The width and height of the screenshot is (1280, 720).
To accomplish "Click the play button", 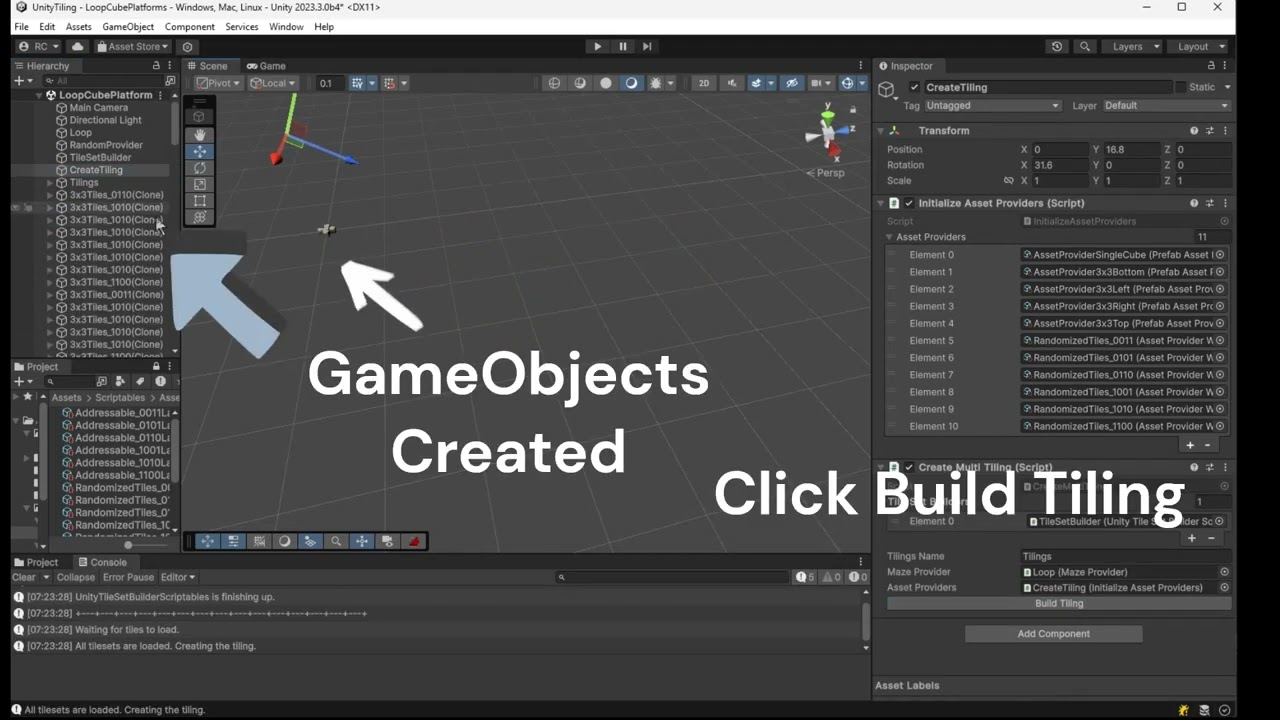I will (597, 46).
